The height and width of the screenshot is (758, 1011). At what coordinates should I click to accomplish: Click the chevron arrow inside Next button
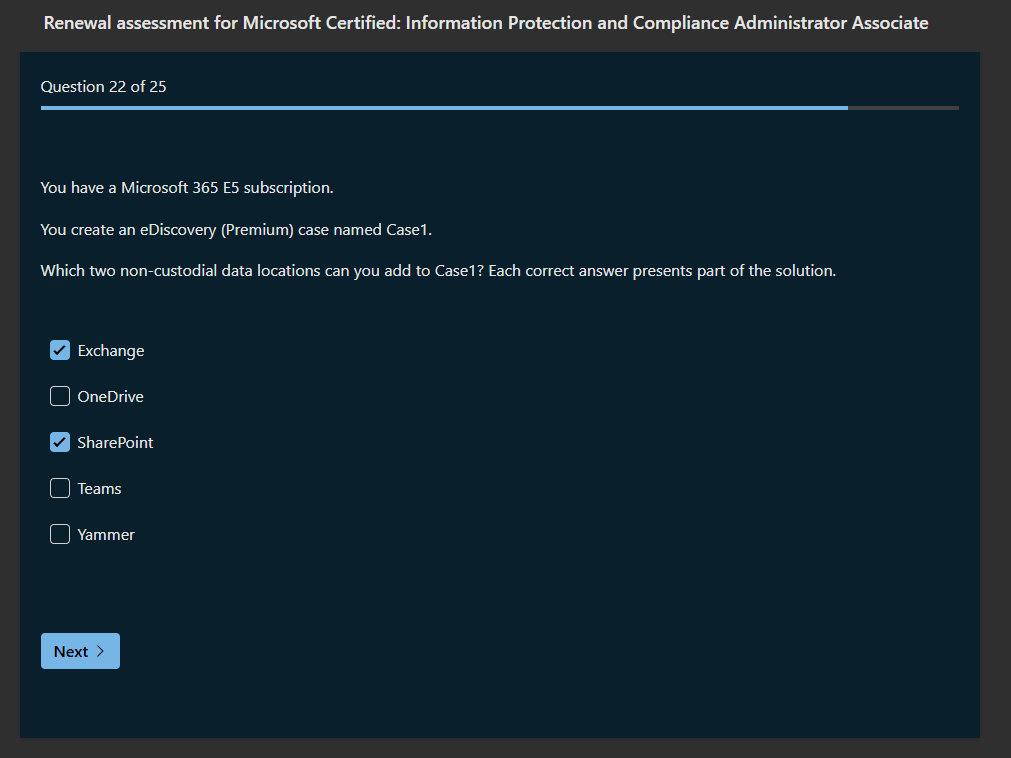pyautogui.click(x=100, y=651)
